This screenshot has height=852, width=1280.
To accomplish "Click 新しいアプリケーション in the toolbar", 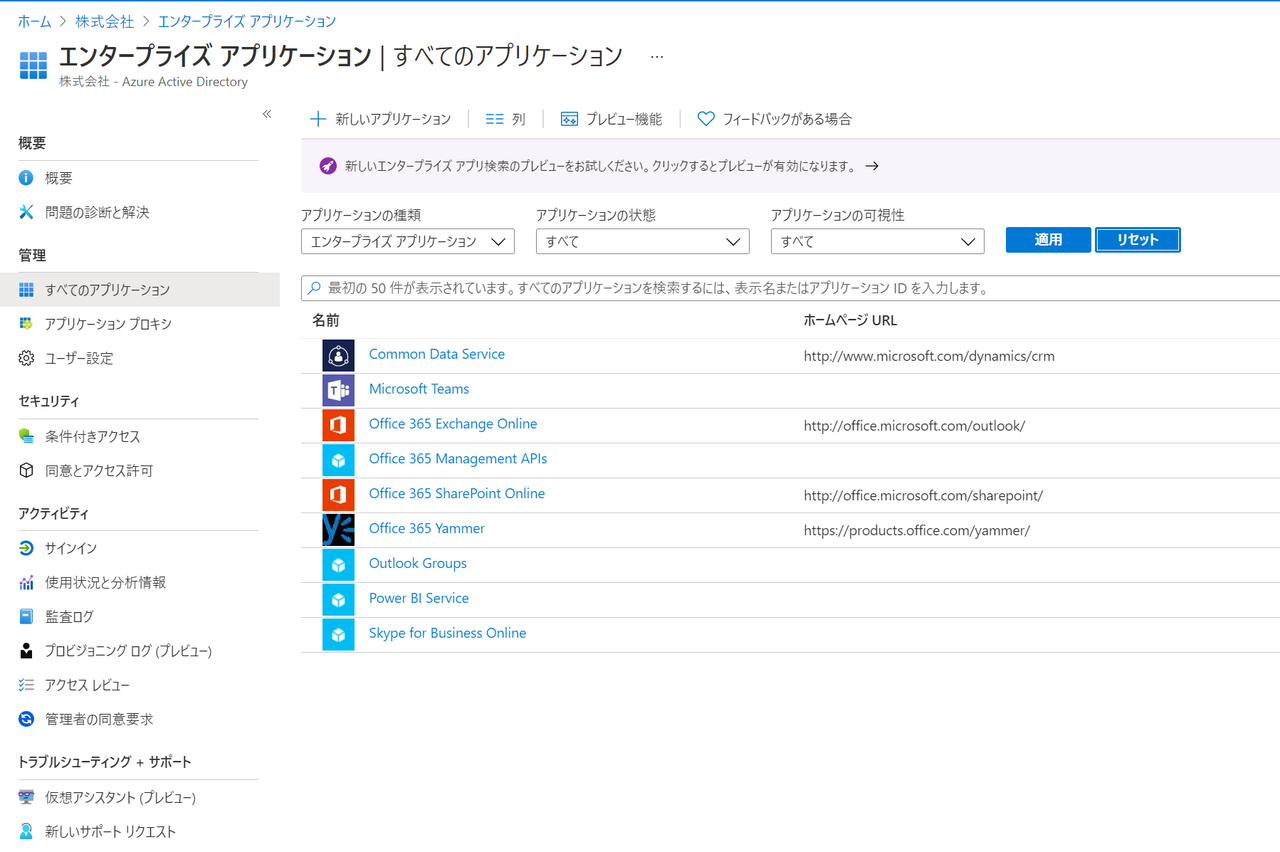I will click(381, 119).
